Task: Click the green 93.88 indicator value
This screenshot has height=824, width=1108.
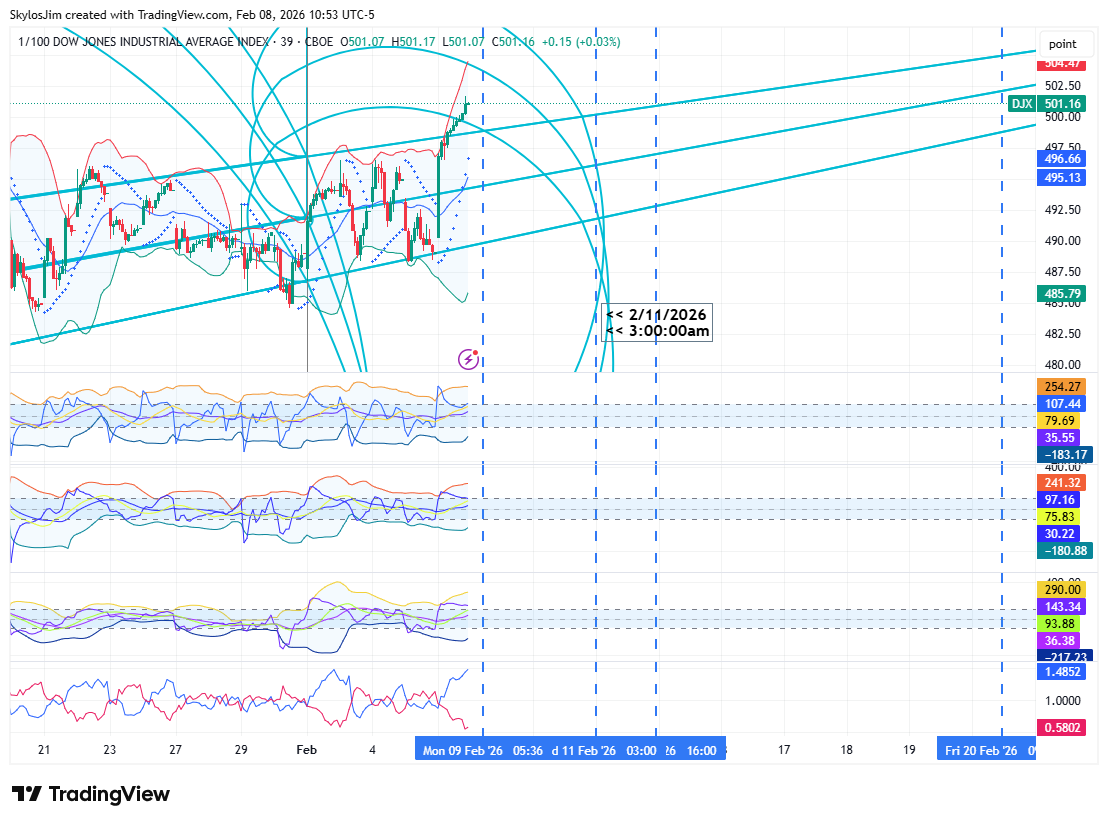Action: coord(1059,623)
